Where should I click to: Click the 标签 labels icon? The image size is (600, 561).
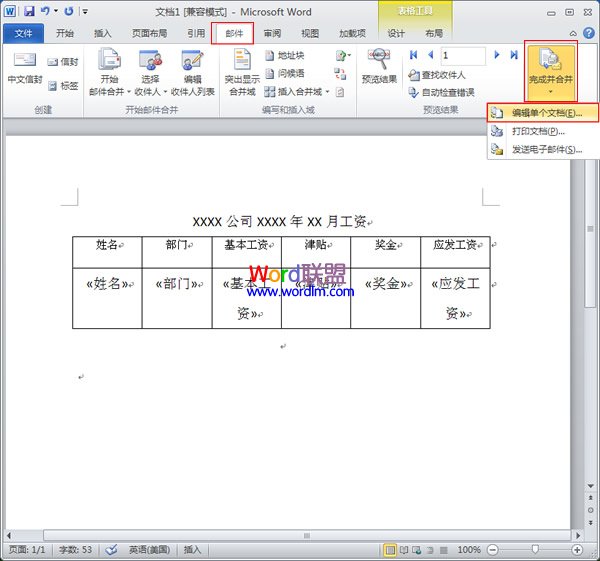(62, 86)
